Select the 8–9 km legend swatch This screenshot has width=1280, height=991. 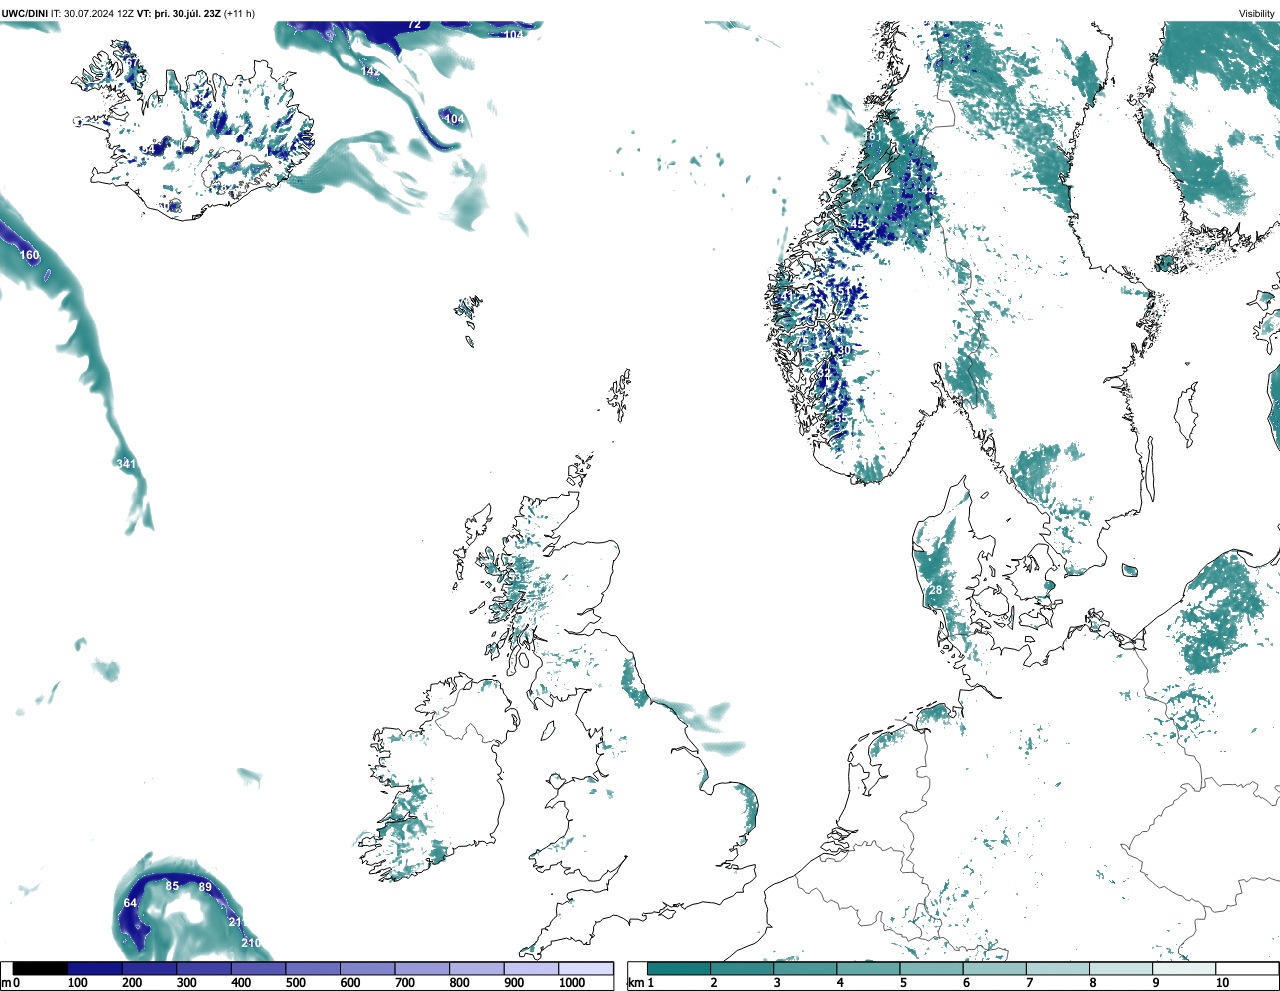pos(1120,969)
